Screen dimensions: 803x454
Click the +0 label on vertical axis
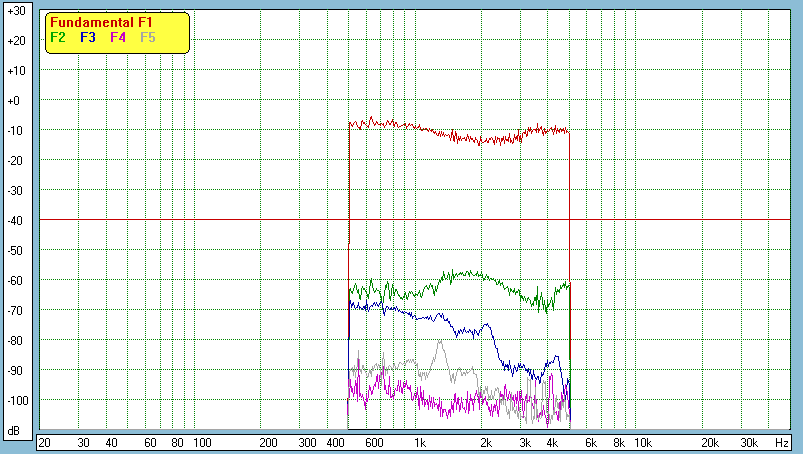(15, 101)
